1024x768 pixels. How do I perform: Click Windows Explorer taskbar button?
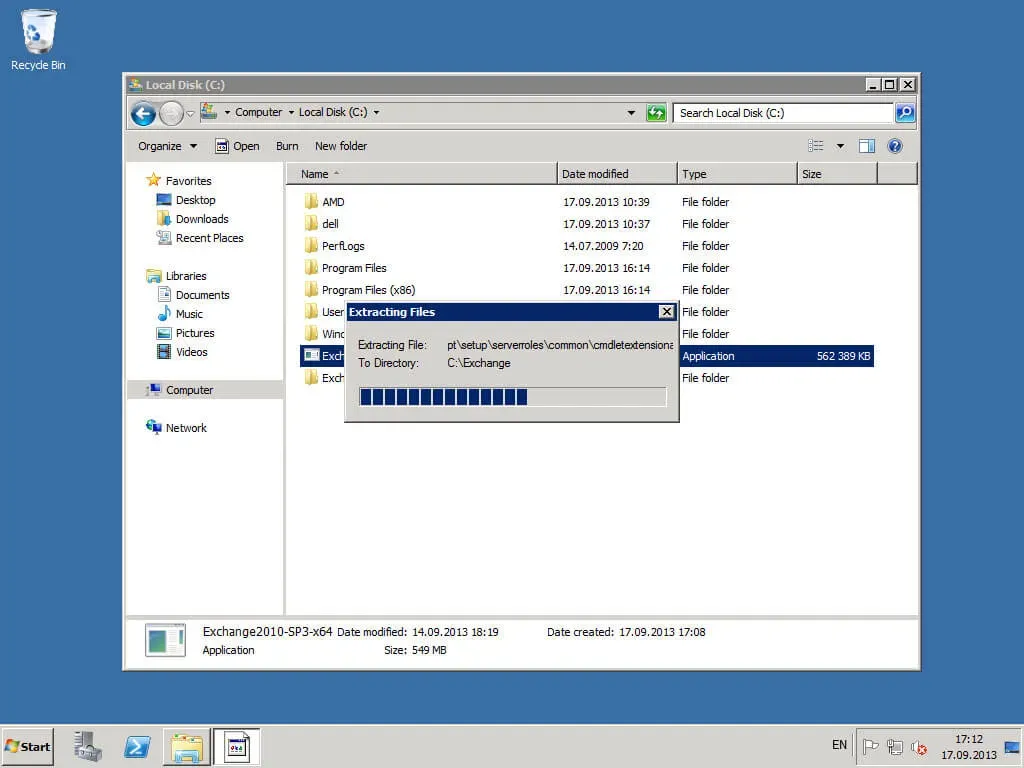[x=187, y=746]
